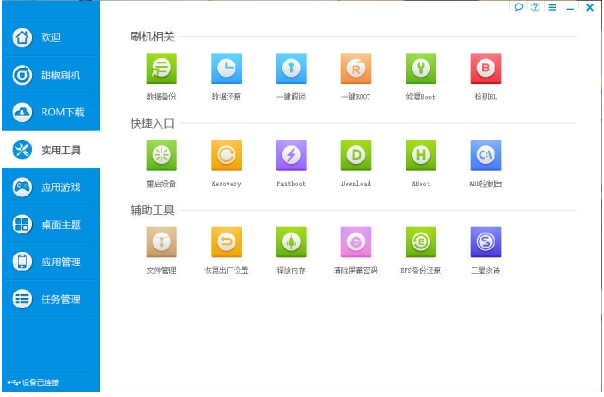Open the 数据备份 green backup tool
This screenshot has width=604, height=397.
(x=161, y=69)
